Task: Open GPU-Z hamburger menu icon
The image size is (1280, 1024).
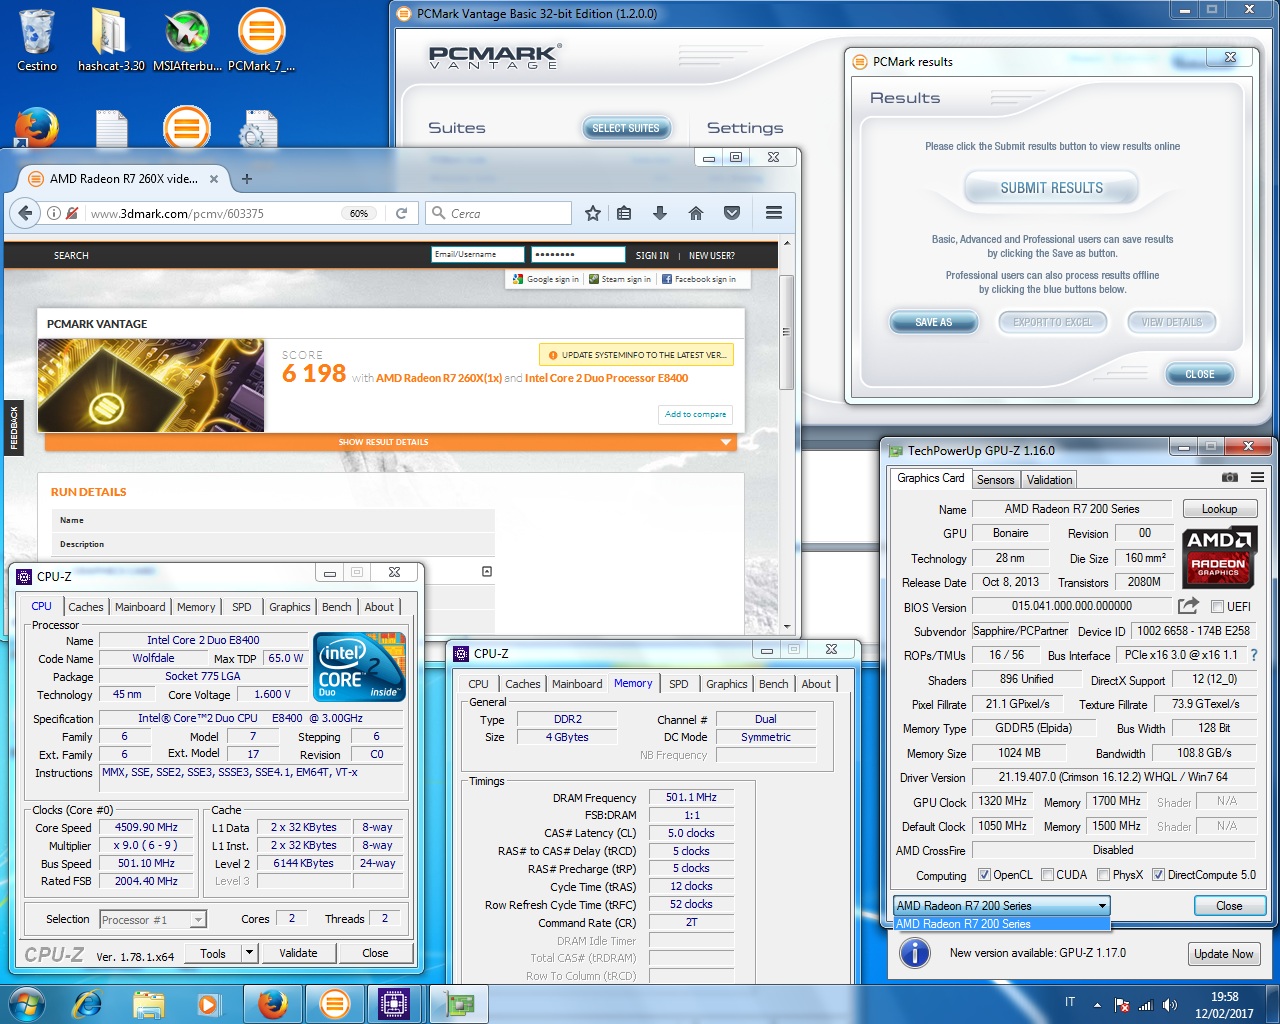Action: (x=1257, y=478)
